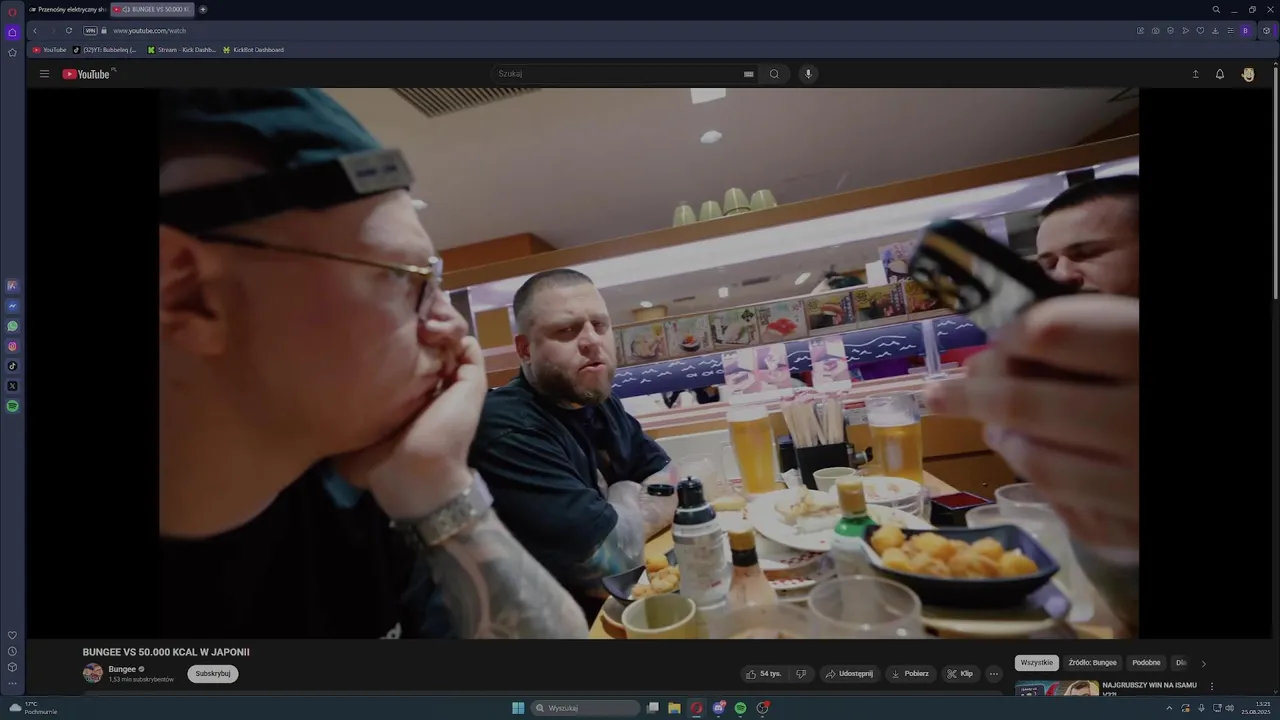The image size is (1280, 720).
Task: Open the star bookmarks icon in the sidebar
Action: [x=12, y=52]
